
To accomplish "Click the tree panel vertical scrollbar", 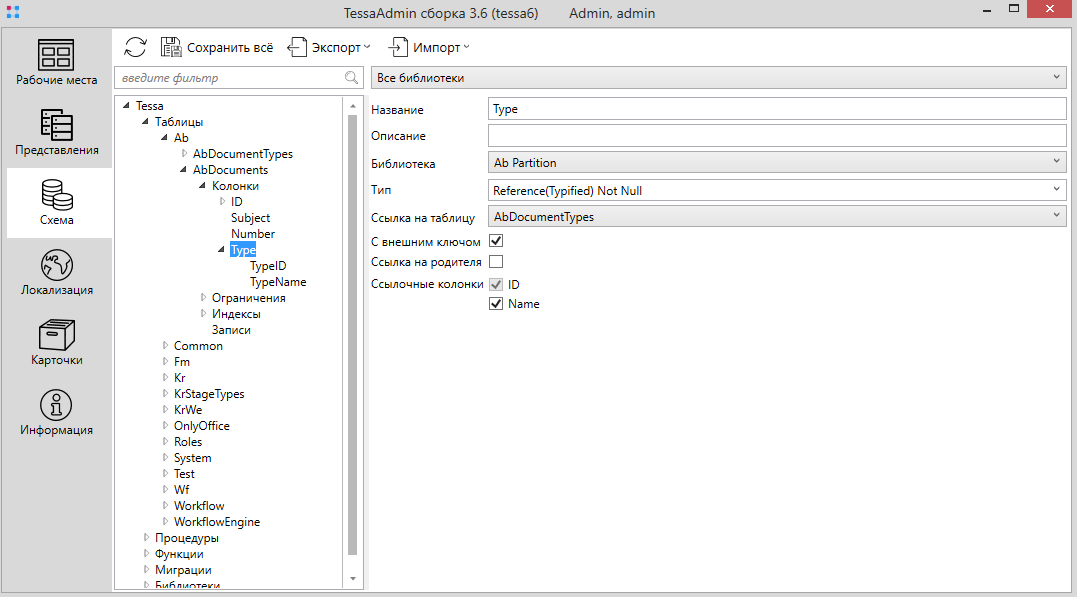I will [x=352, y=330].
